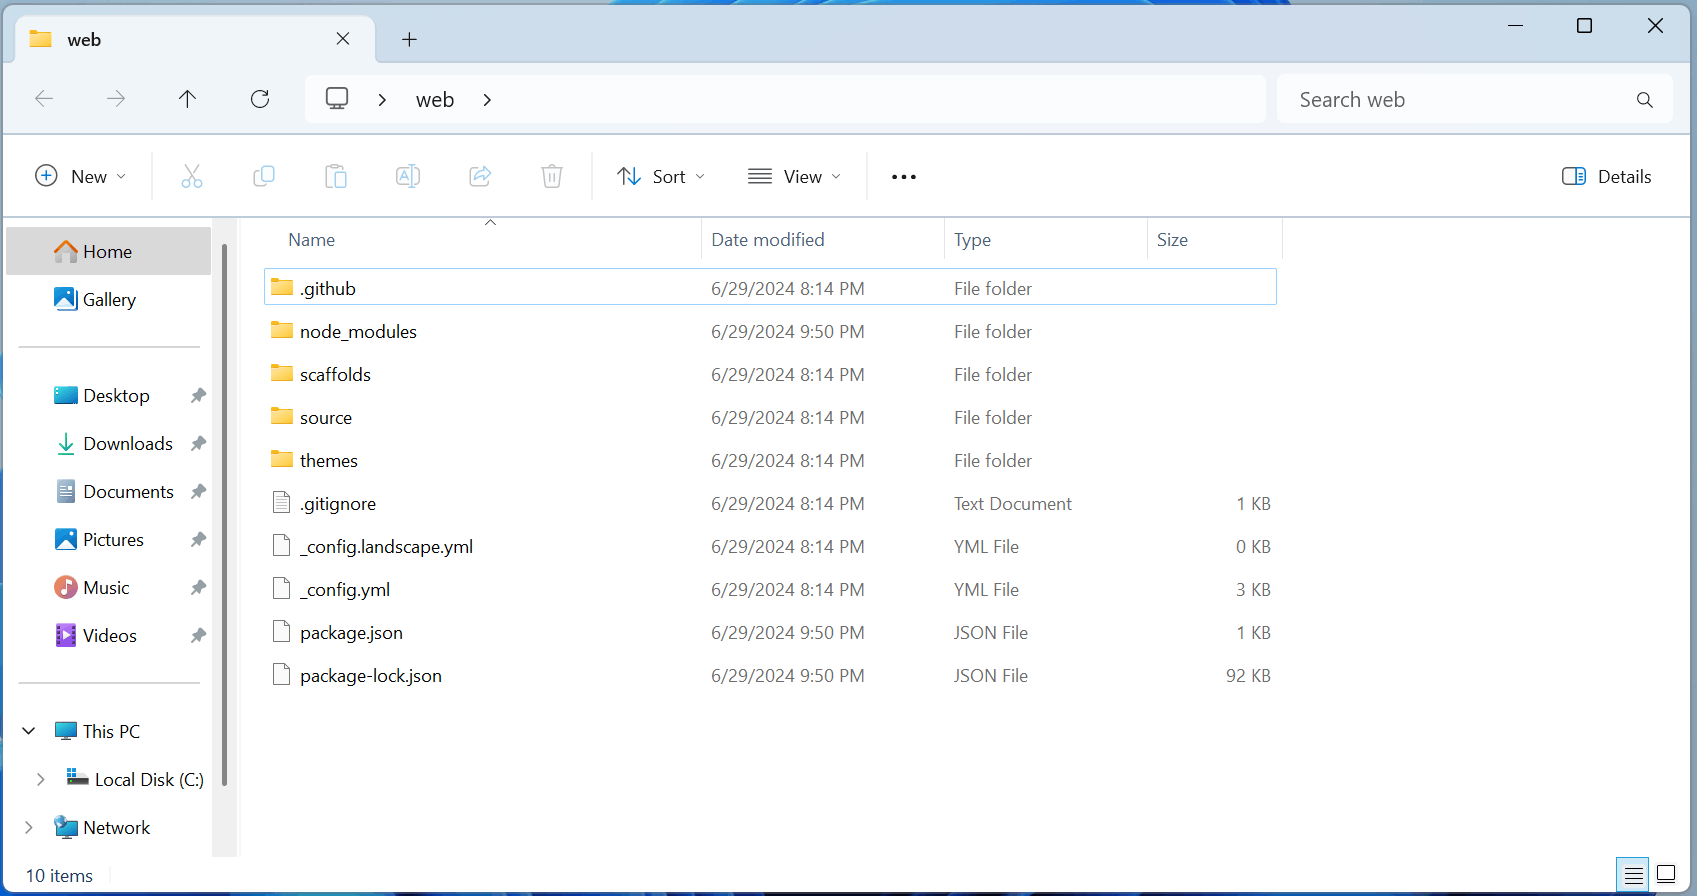Click the Cut scissors icon
The width and height of the screenshot is (1697, 896).
pos(192,177)
